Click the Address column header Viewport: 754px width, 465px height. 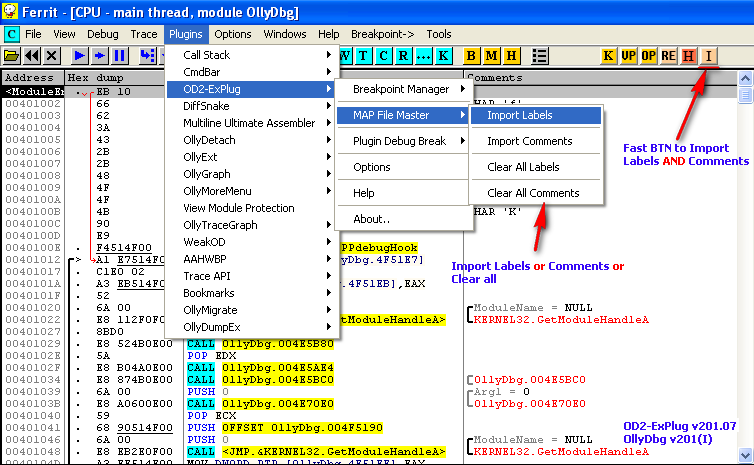point(33,77)
